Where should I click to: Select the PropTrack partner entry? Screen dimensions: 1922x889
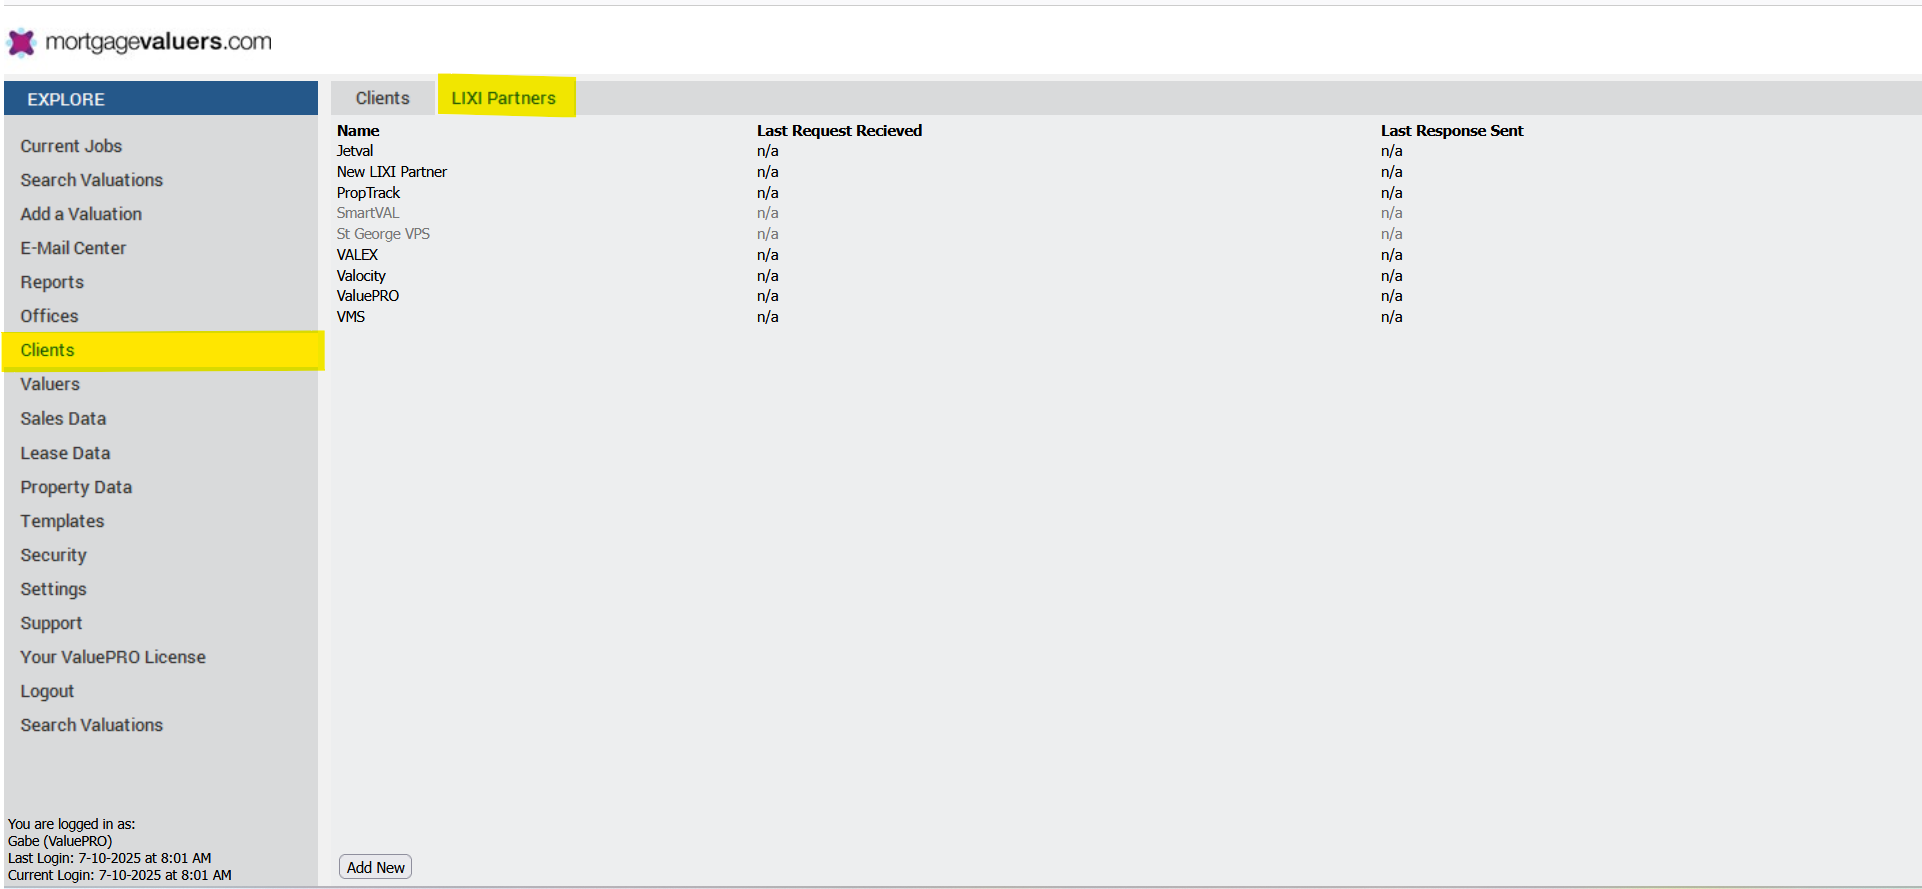pyautogui.click(x=368, y=193)
